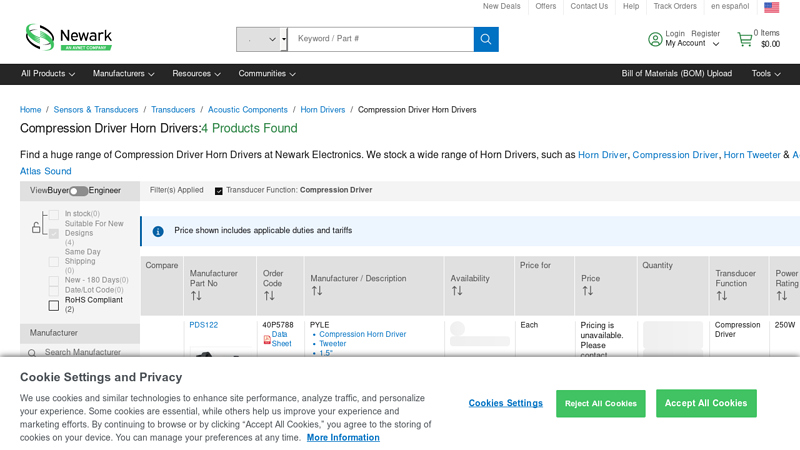Screen dimensions: 800x450
Task: Open the Atlas Sound link
Action: coord(45,171)
